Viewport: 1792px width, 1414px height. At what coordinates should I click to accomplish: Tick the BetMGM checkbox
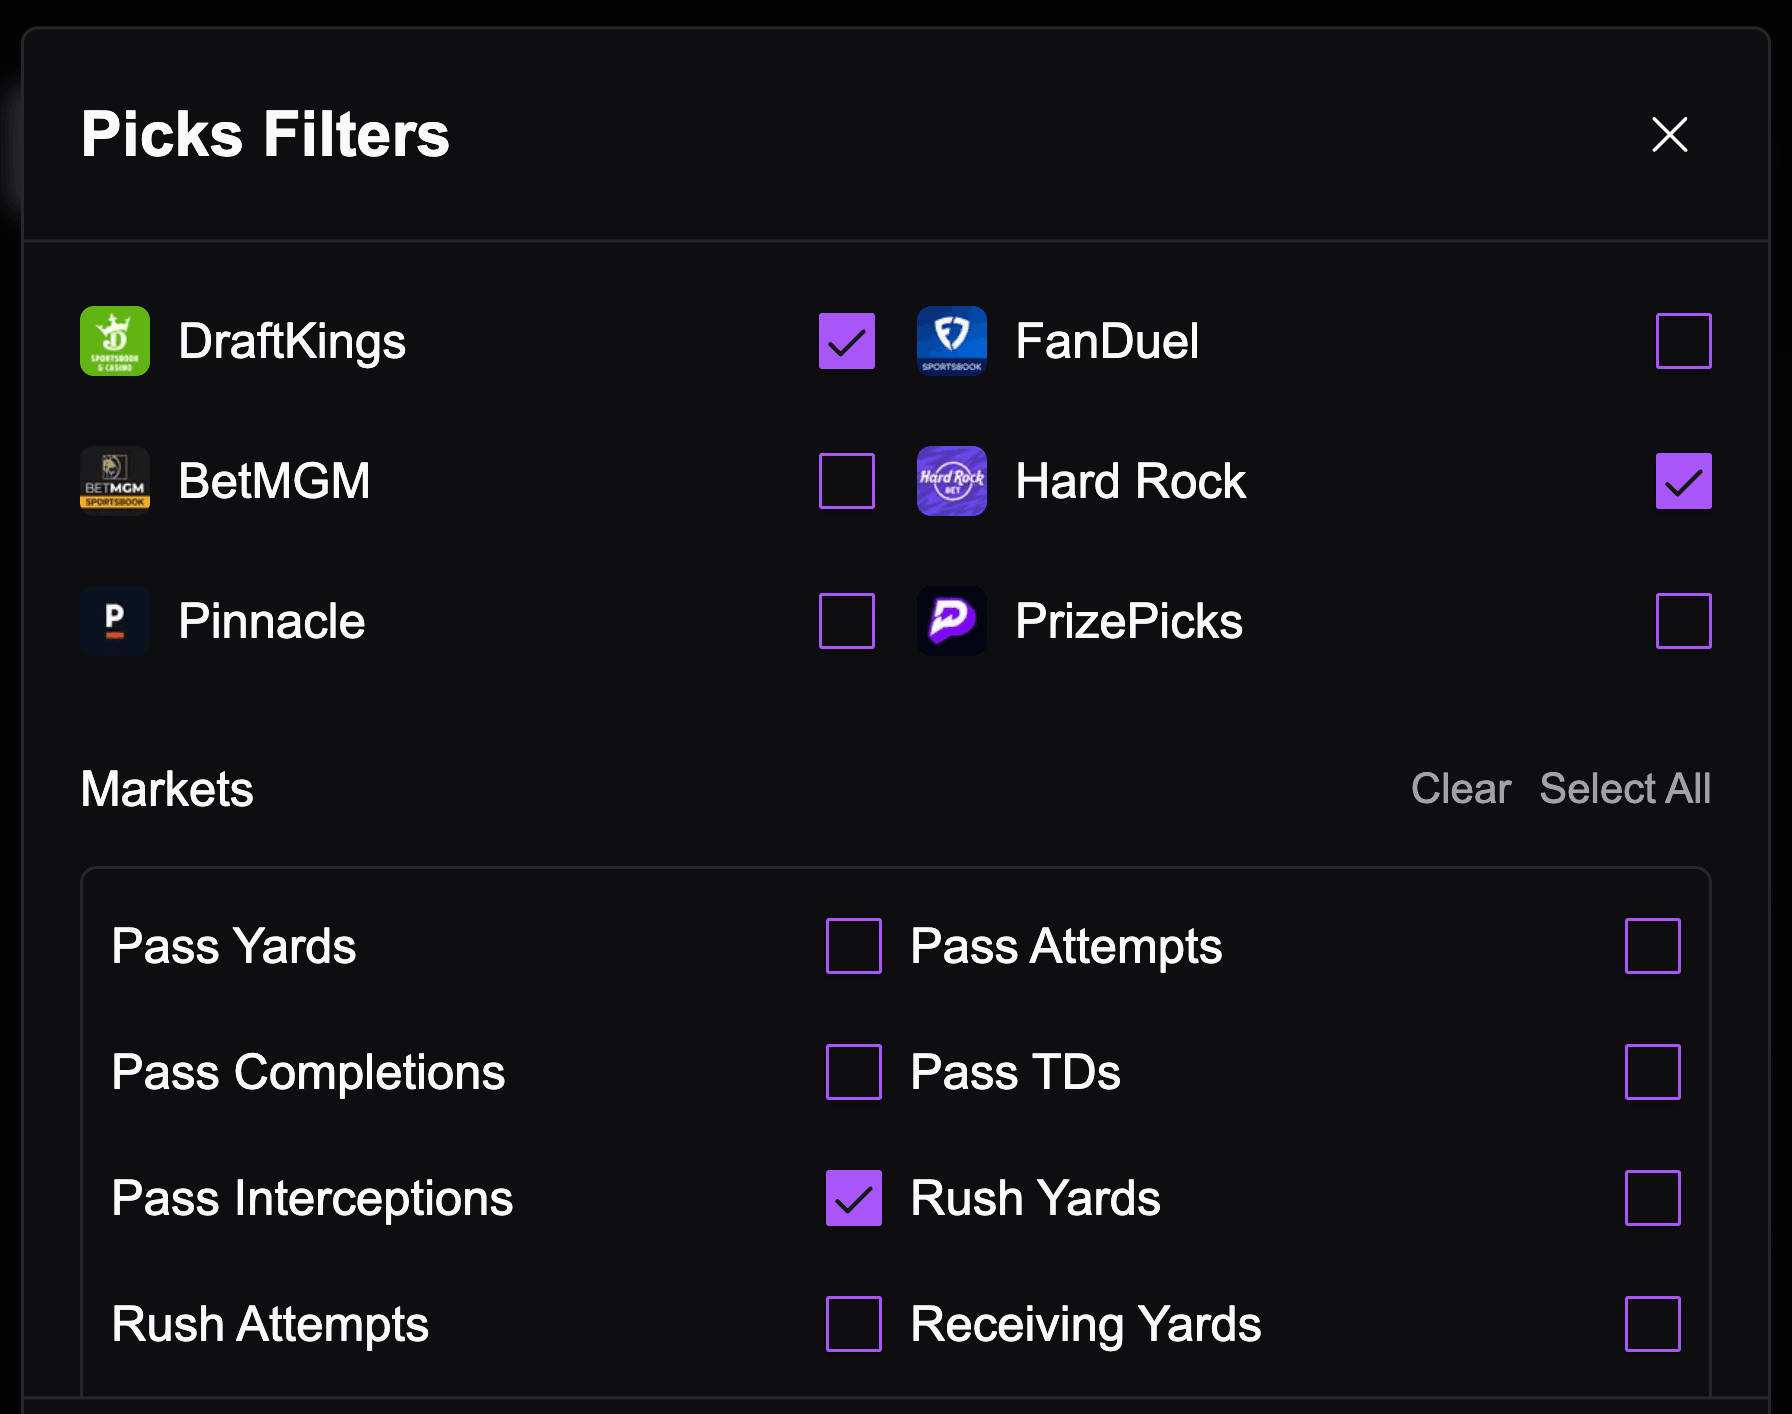846,481
